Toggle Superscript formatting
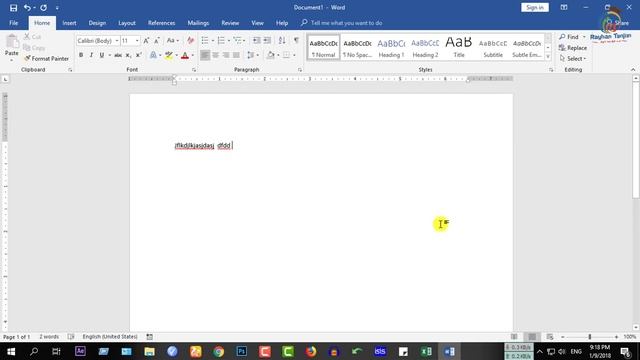Viewport: 640px width, 360px height. pos(138,55)
